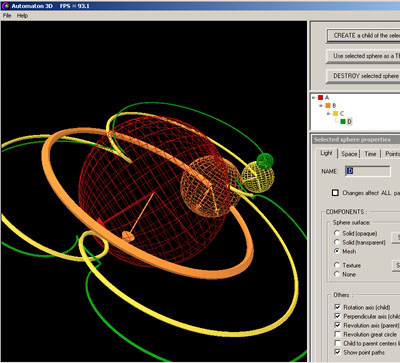The height and width of the screenshot is (363, 400).
Task: Collapse sphere A tree node
Action: click(x=314, y=98)
